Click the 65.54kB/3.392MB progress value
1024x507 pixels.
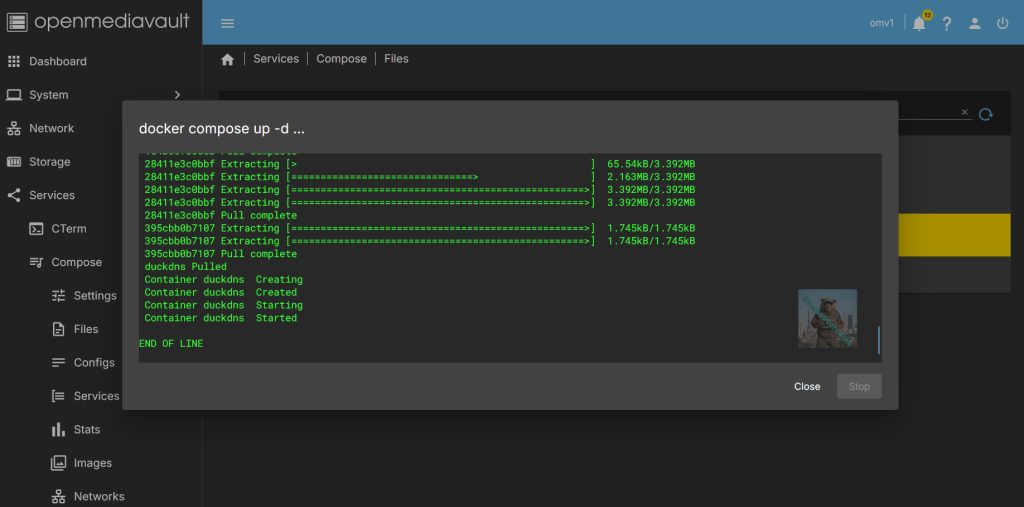click(651, 163)
